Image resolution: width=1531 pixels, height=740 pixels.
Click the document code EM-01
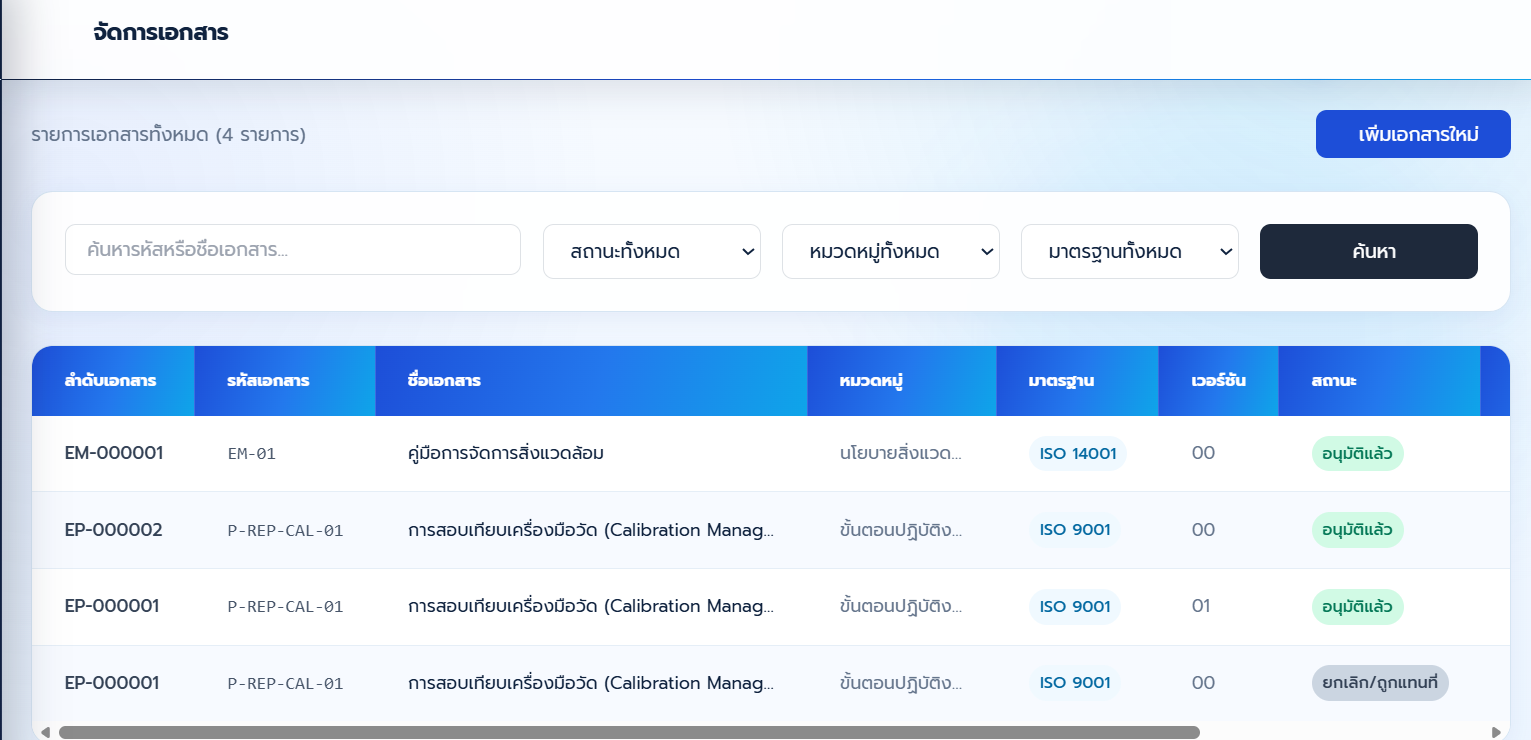point(252,454)
